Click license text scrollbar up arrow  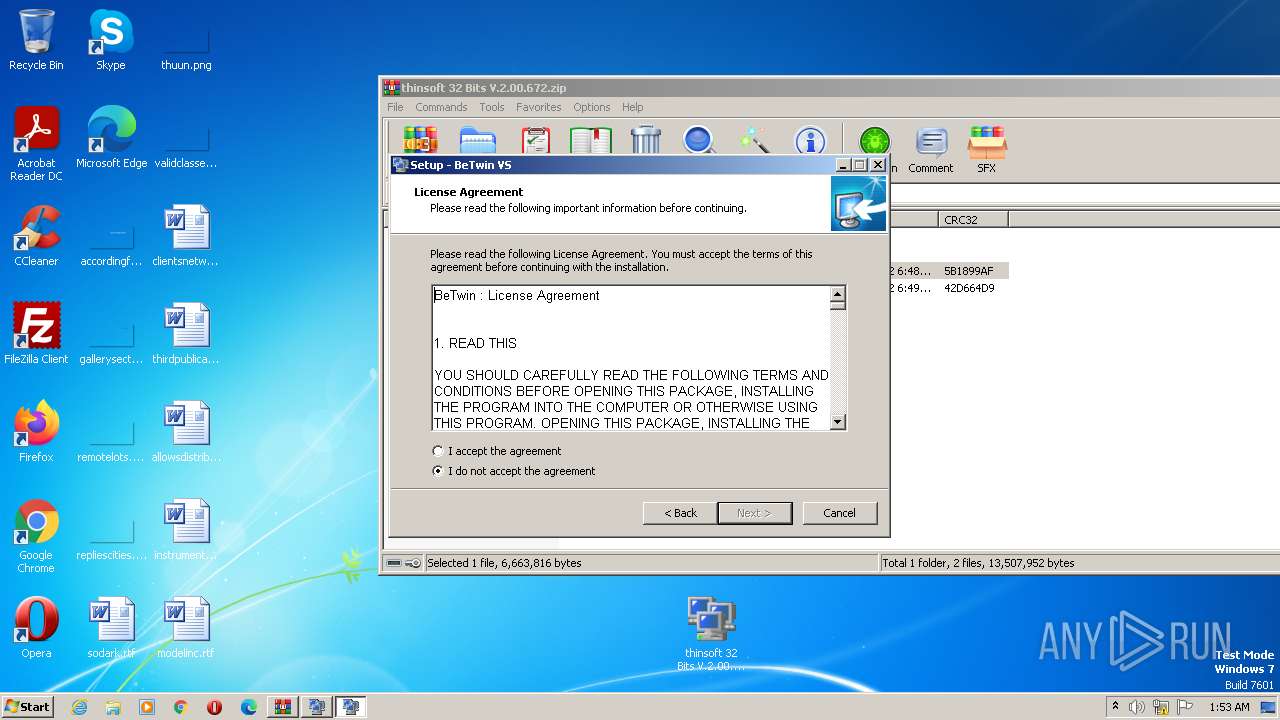838,294
